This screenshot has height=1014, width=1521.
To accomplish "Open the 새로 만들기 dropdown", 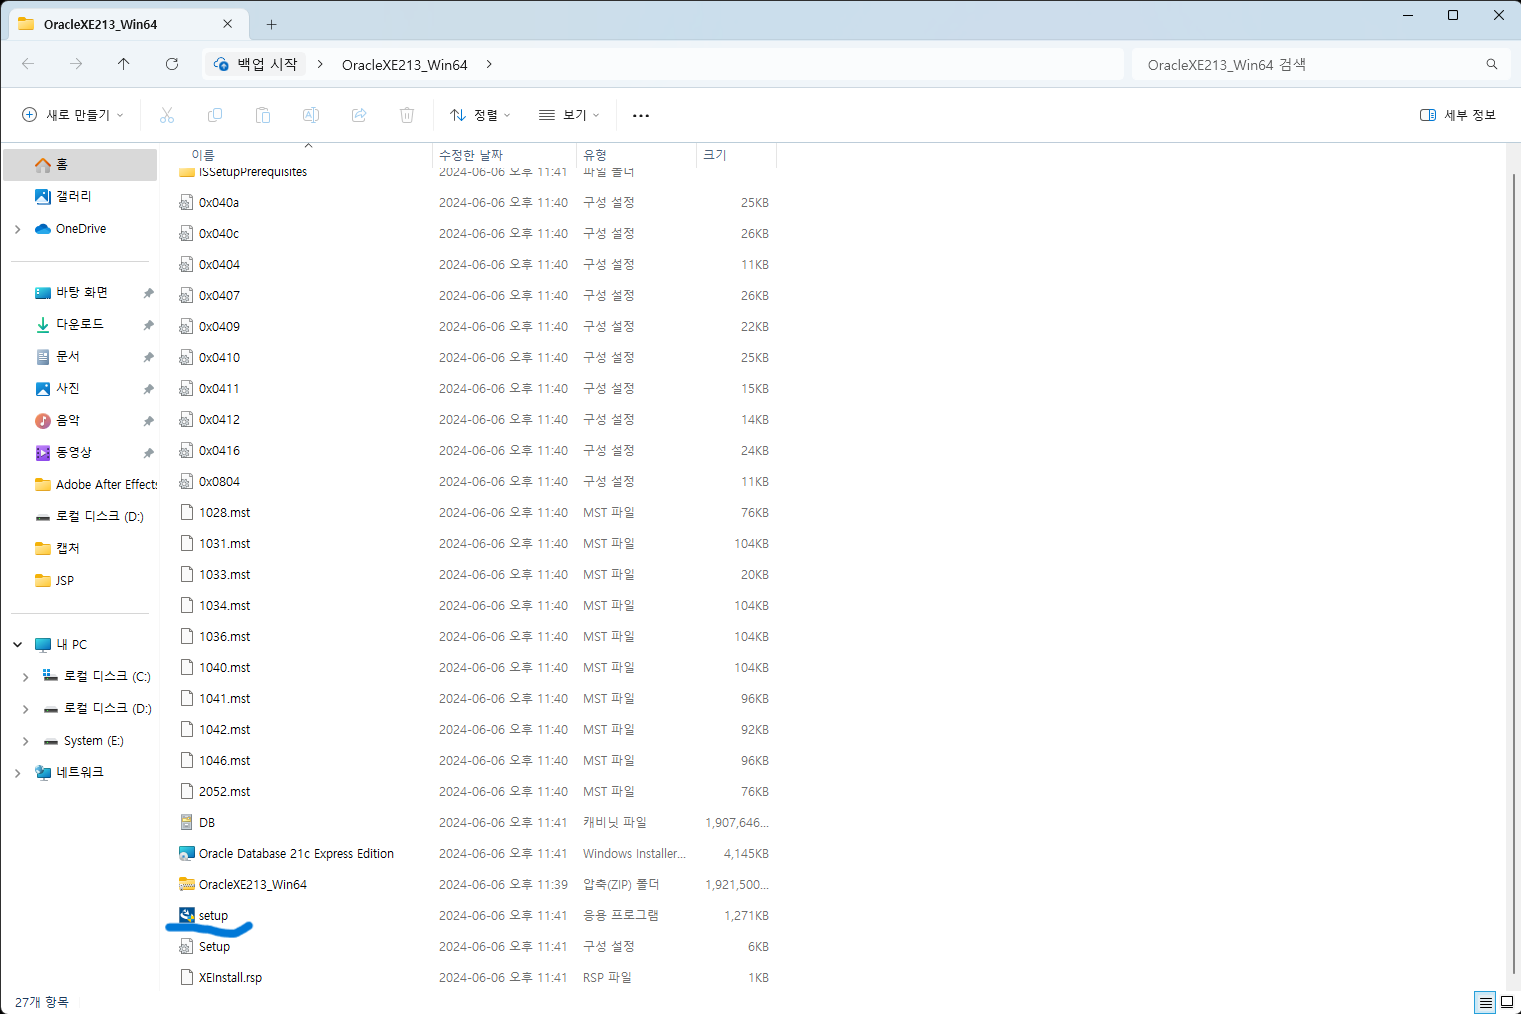I will click(73, 115).
